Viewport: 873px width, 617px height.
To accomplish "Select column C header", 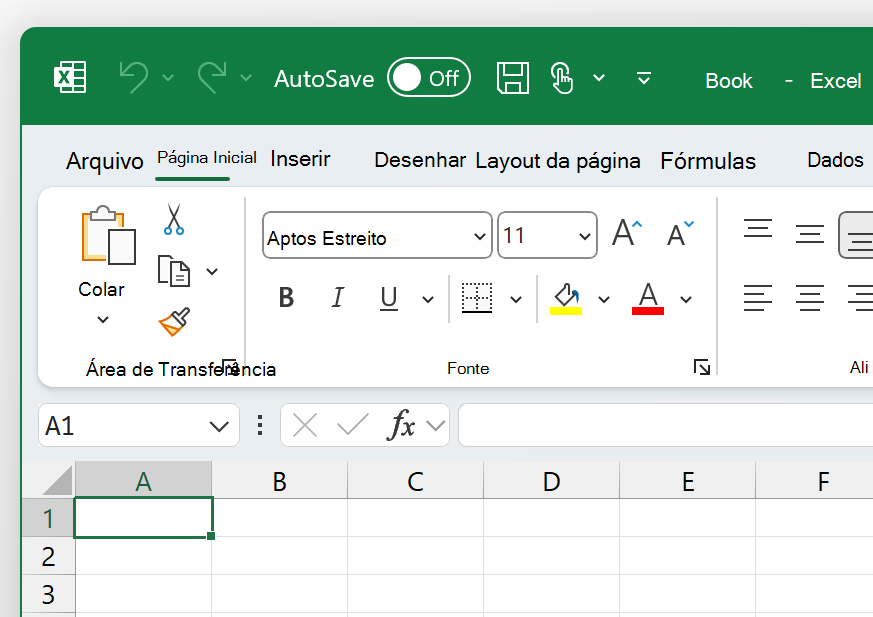I will click(415, 481).
